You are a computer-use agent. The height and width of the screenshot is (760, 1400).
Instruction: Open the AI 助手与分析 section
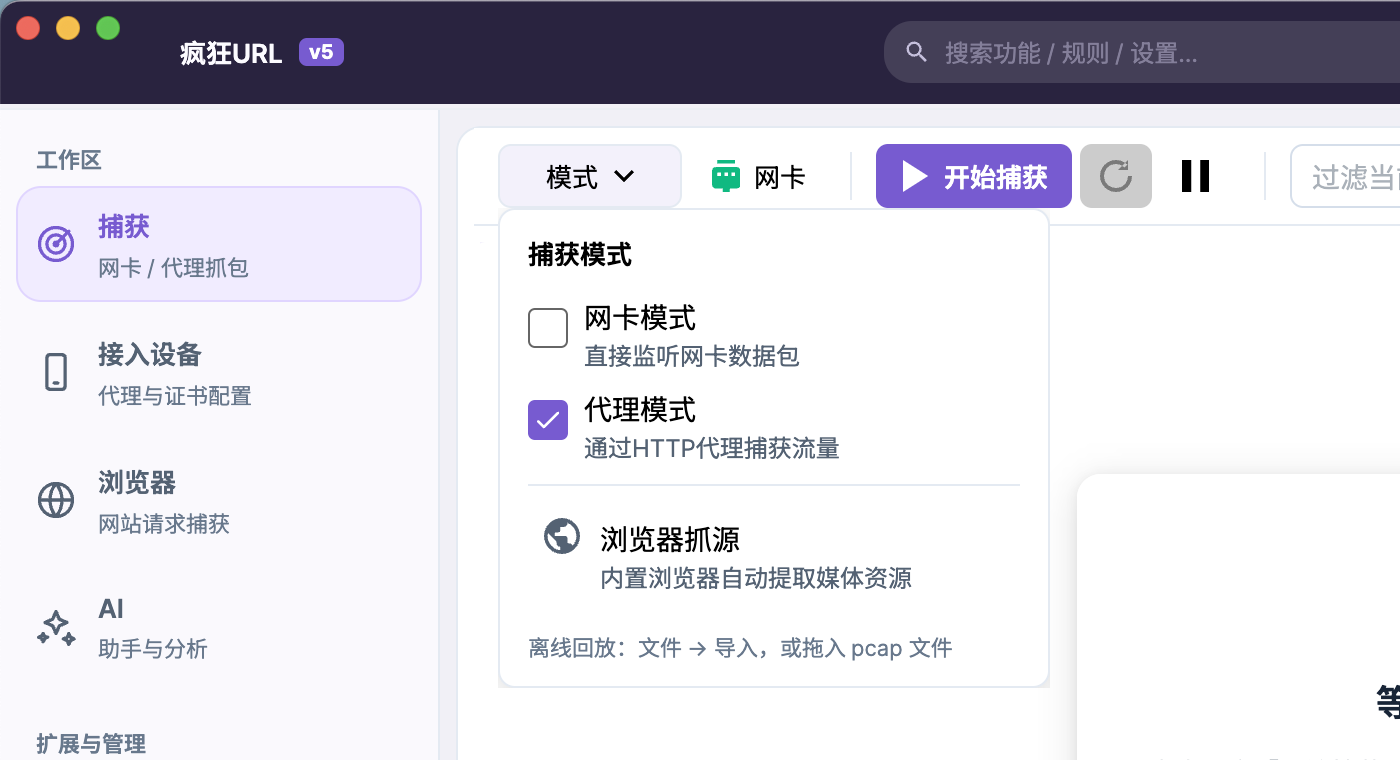coord(219,627)
